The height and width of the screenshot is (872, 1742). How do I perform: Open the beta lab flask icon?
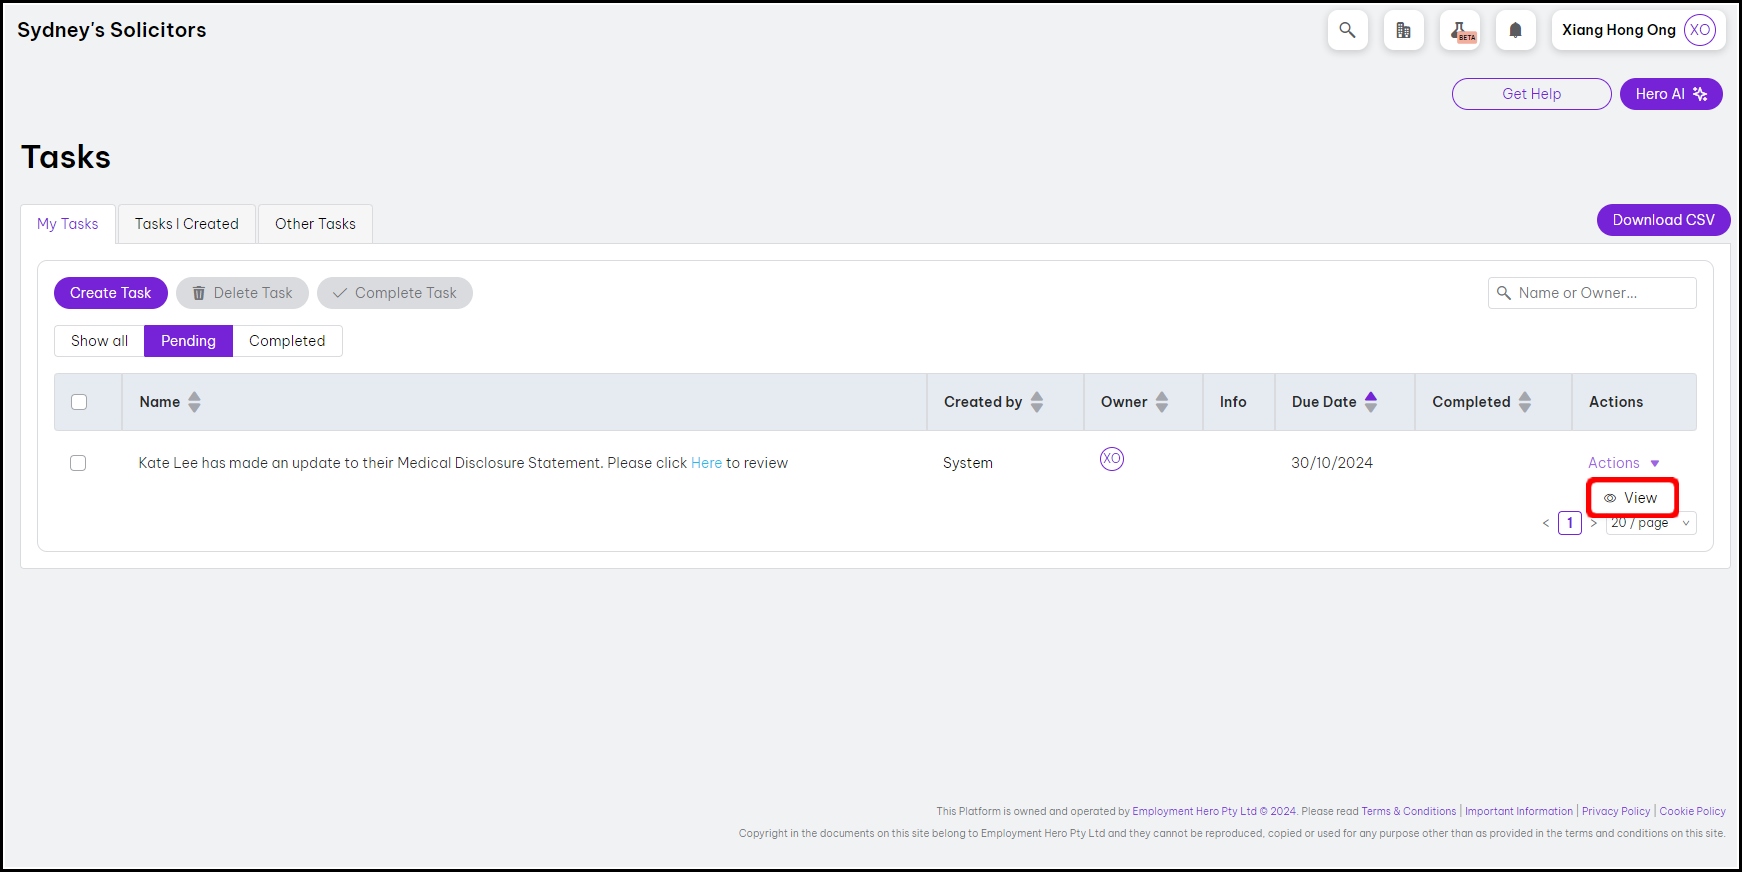pos(1460,30)
